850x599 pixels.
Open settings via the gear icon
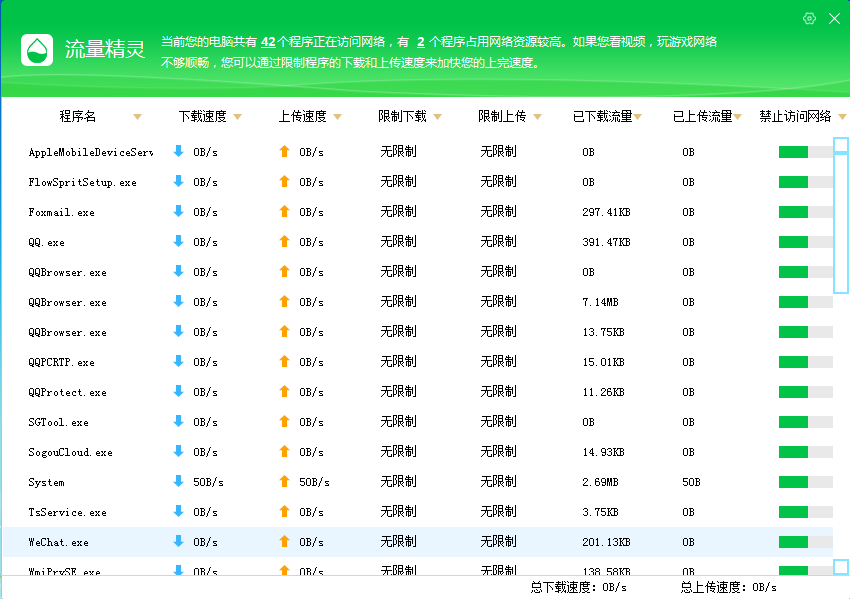809,18
